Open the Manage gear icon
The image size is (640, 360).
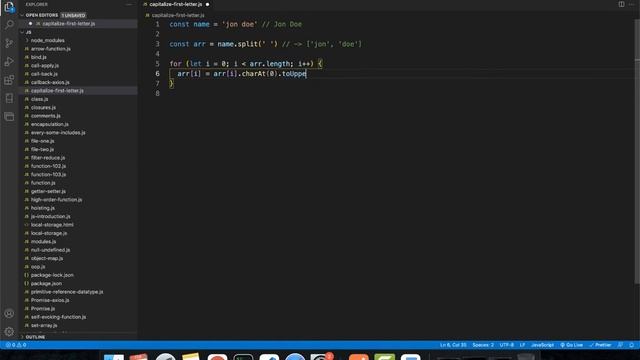pos(9,331)
